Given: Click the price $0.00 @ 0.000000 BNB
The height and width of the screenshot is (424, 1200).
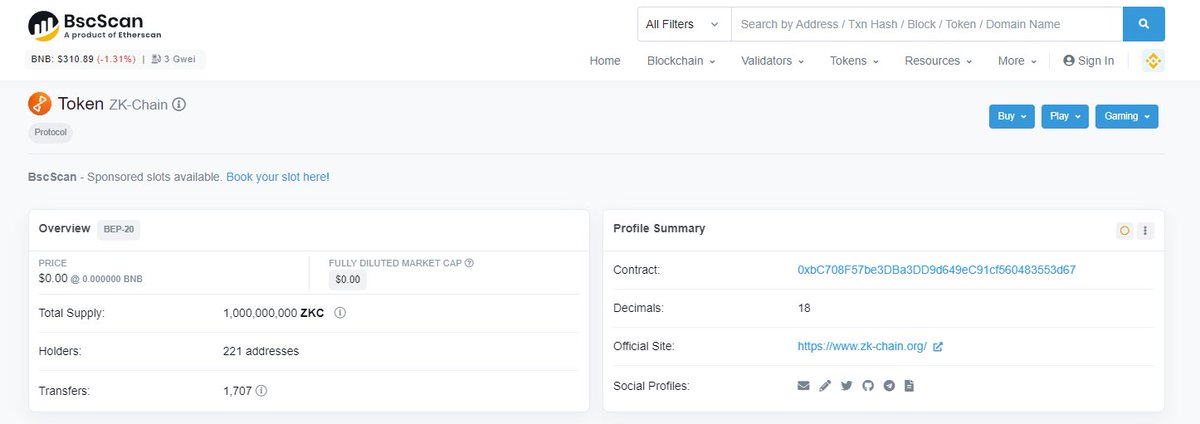Looking at the screenshot, I should (90, 279).
